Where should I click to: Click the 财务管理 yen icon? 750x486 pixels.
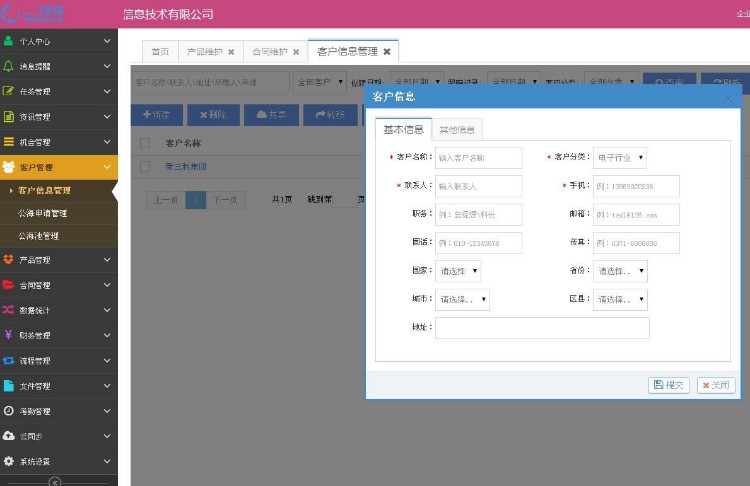pyautogui.click(x=8, y=335)
